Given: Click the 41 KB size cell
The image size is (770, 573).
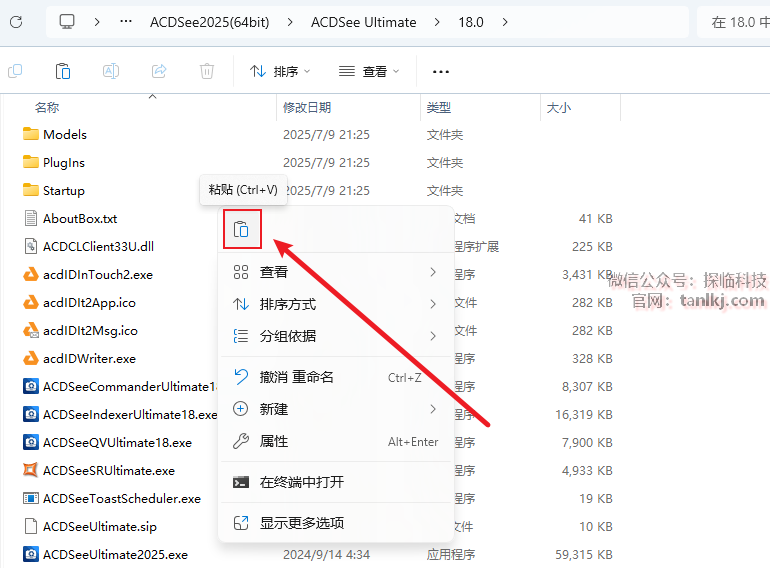Looking at the screenshot, I should click(596, 218).
